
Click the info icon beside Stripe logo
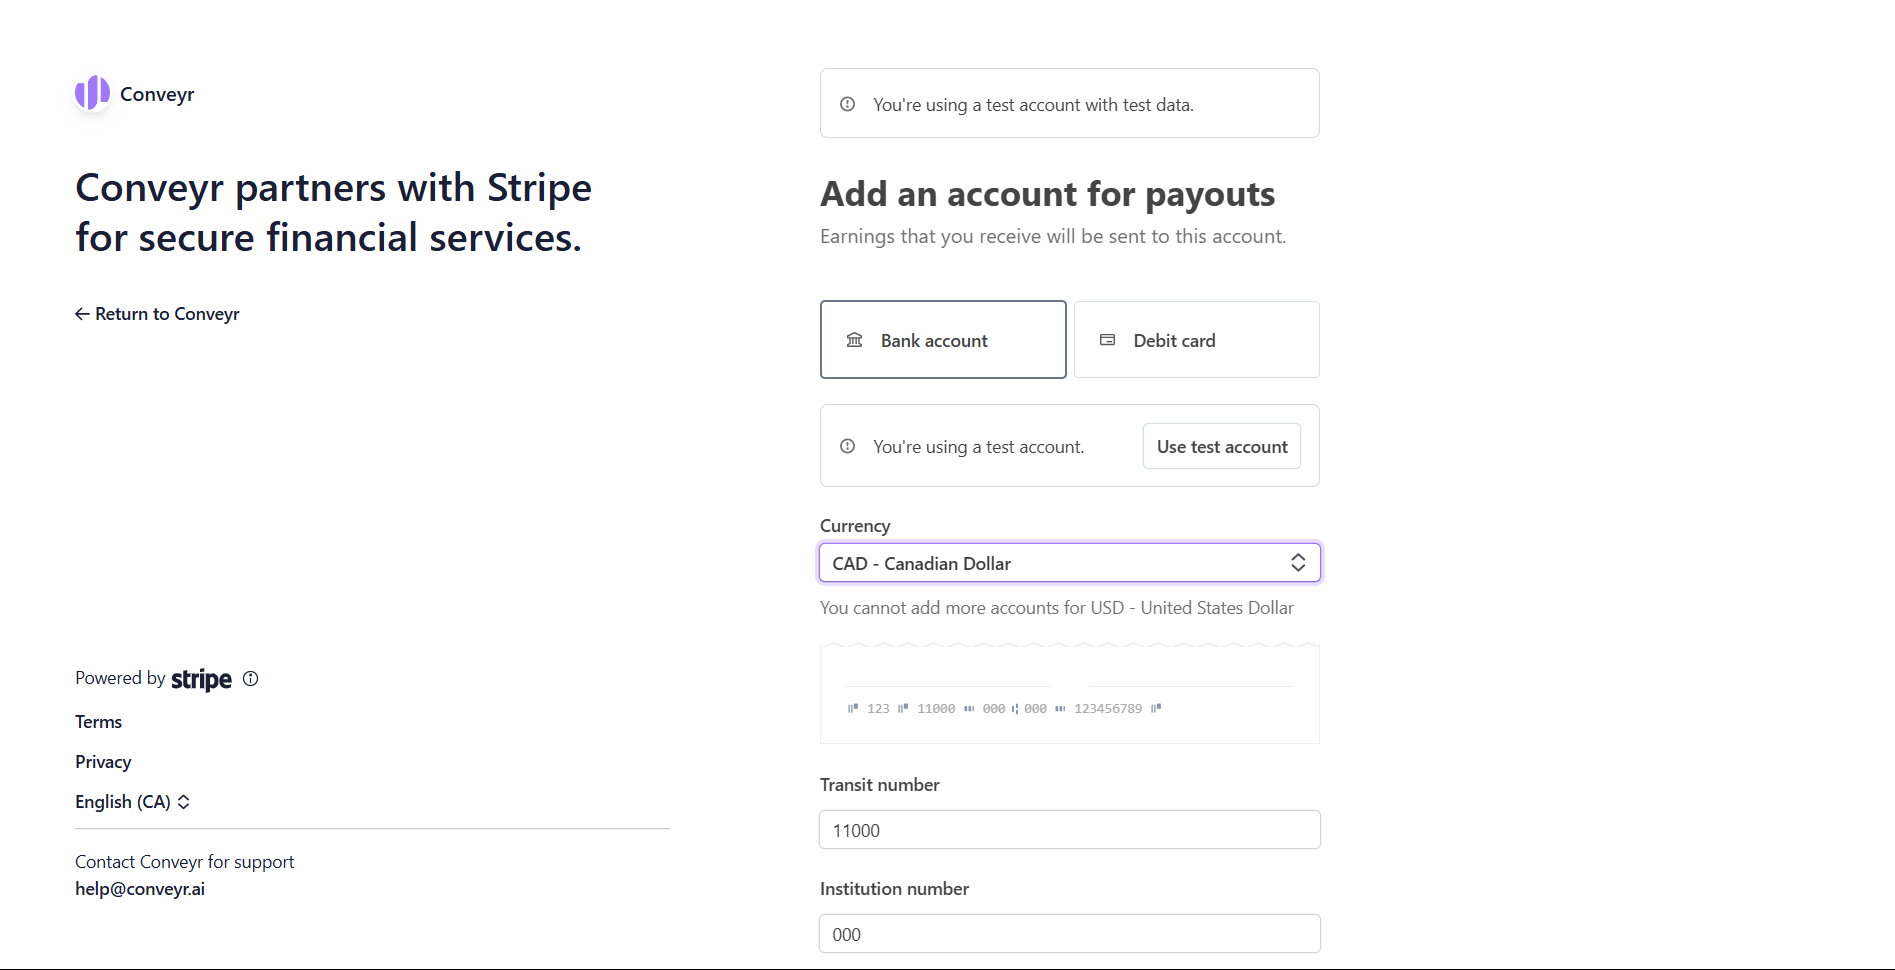click(251, 678)
